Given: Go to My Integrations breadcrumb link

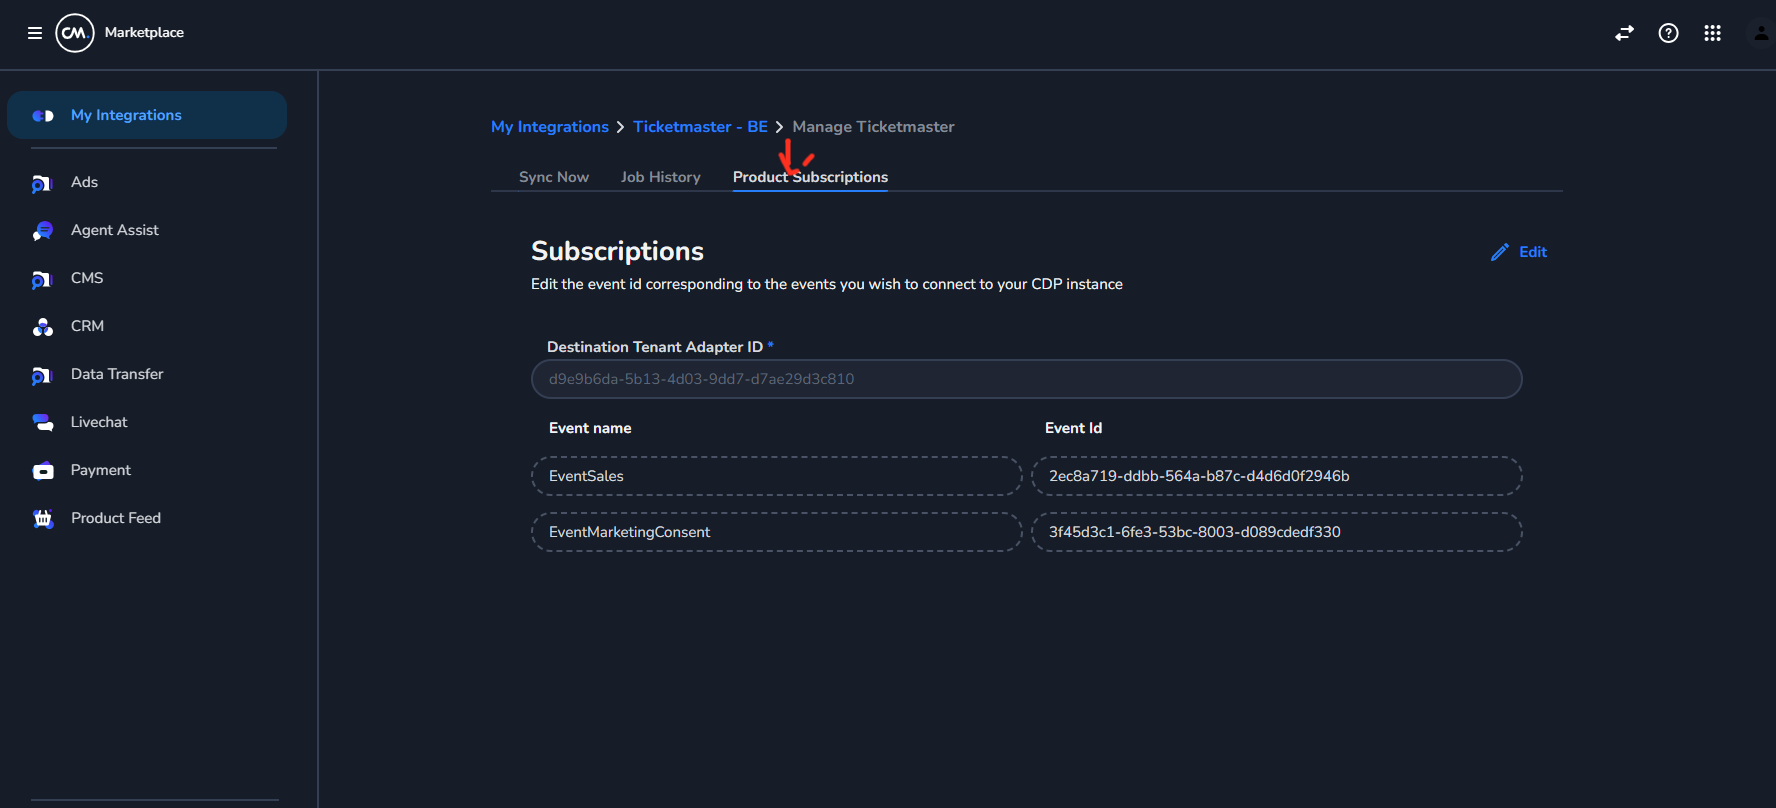Looking at the screenshot, I should click(x=550, y=127).
